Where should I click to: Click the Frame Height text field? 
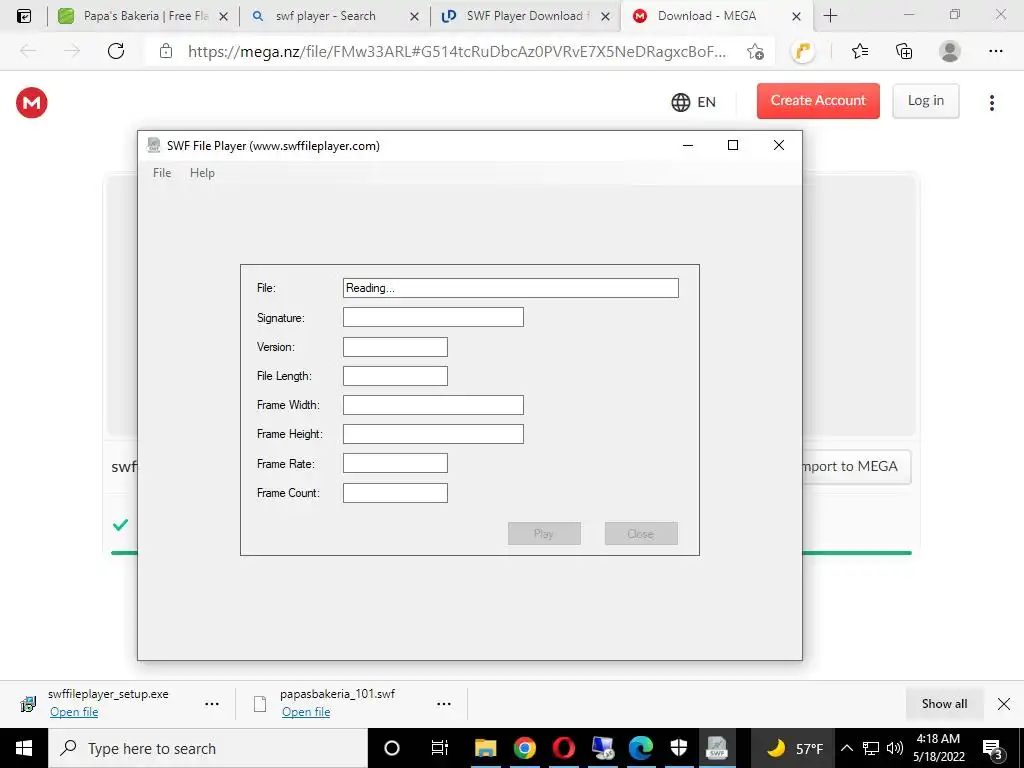433,434
